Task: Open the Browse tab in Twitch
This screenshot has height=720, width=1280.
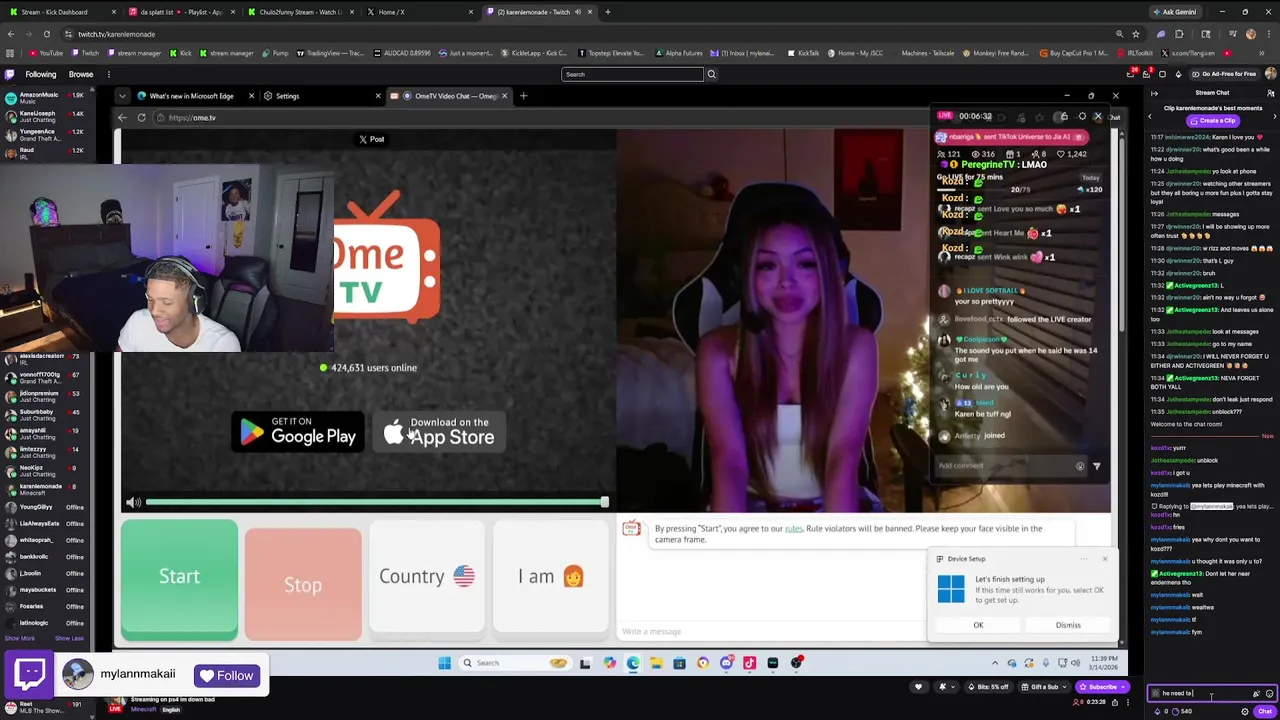Action: point(81,74)
